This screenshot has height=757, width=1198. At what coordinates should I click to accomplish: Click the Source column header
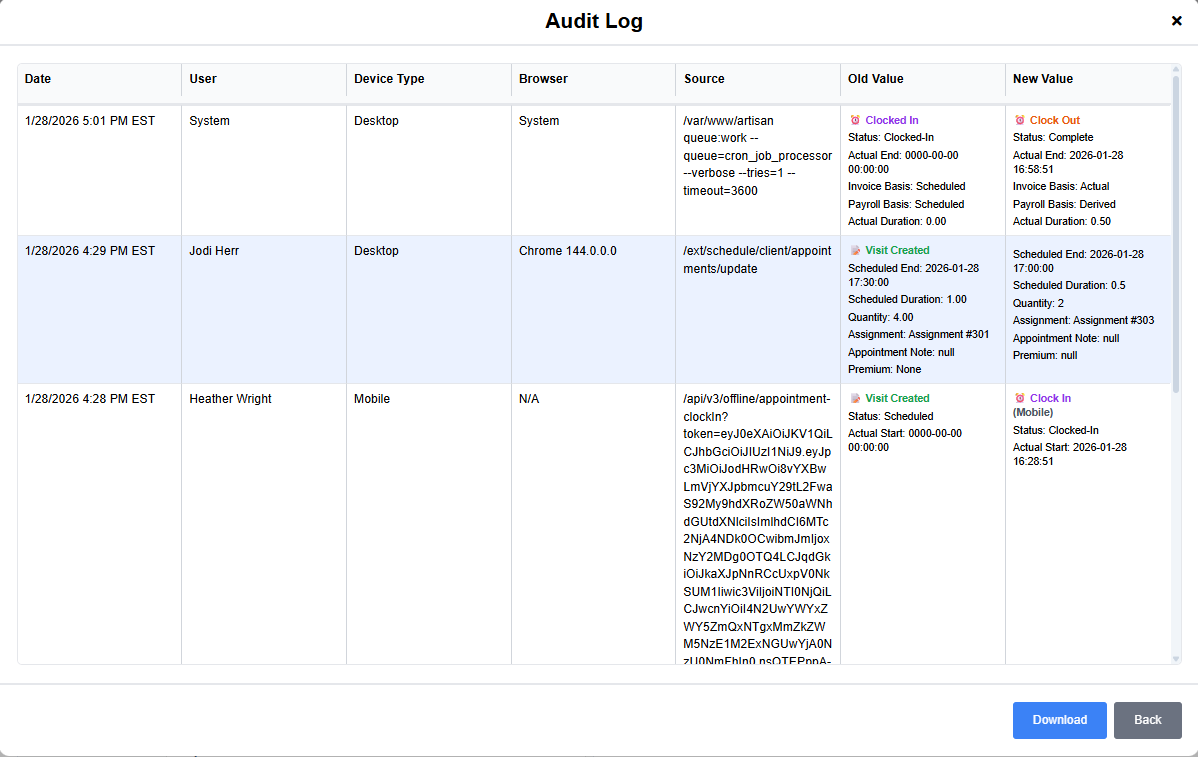[x=704, y=79]
